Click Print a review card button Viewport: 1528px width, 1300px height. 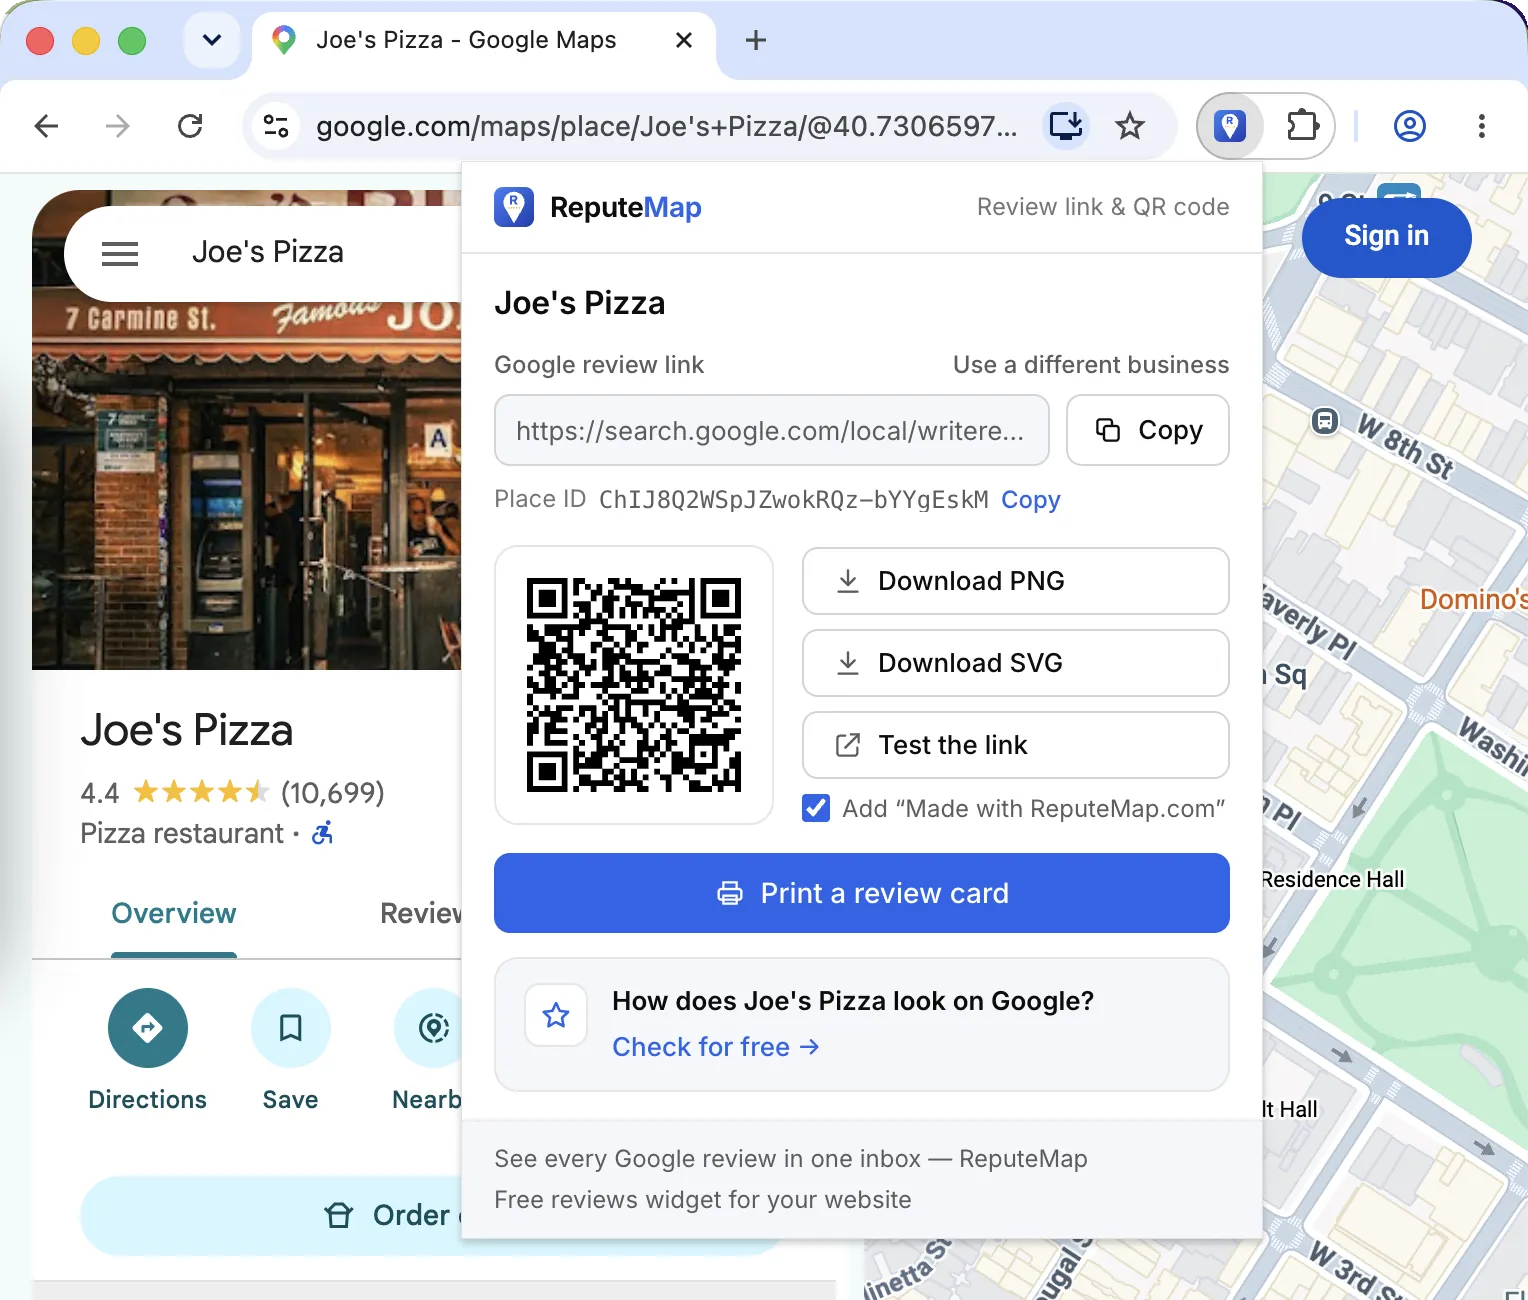(862, 893)
